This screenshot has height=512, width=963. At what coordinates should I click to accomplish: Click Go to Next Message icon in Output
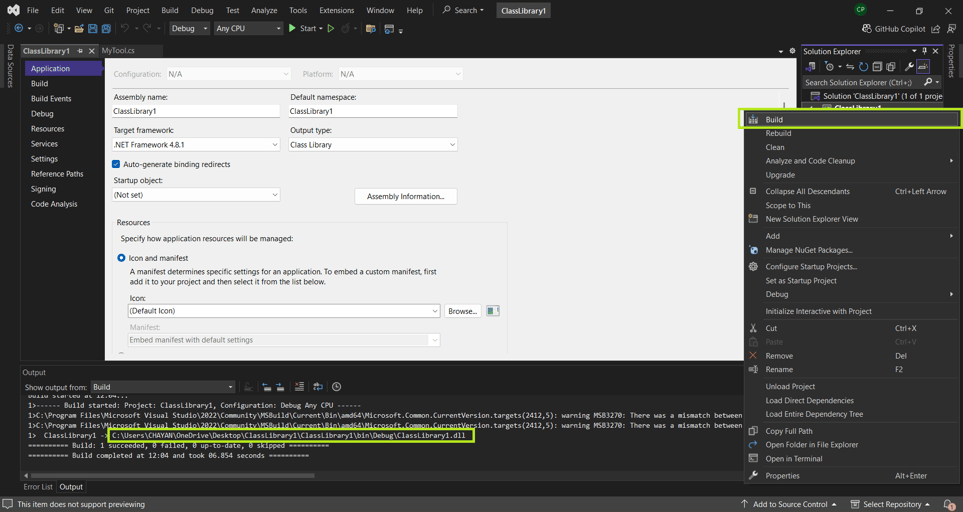(x=280, y=387)
